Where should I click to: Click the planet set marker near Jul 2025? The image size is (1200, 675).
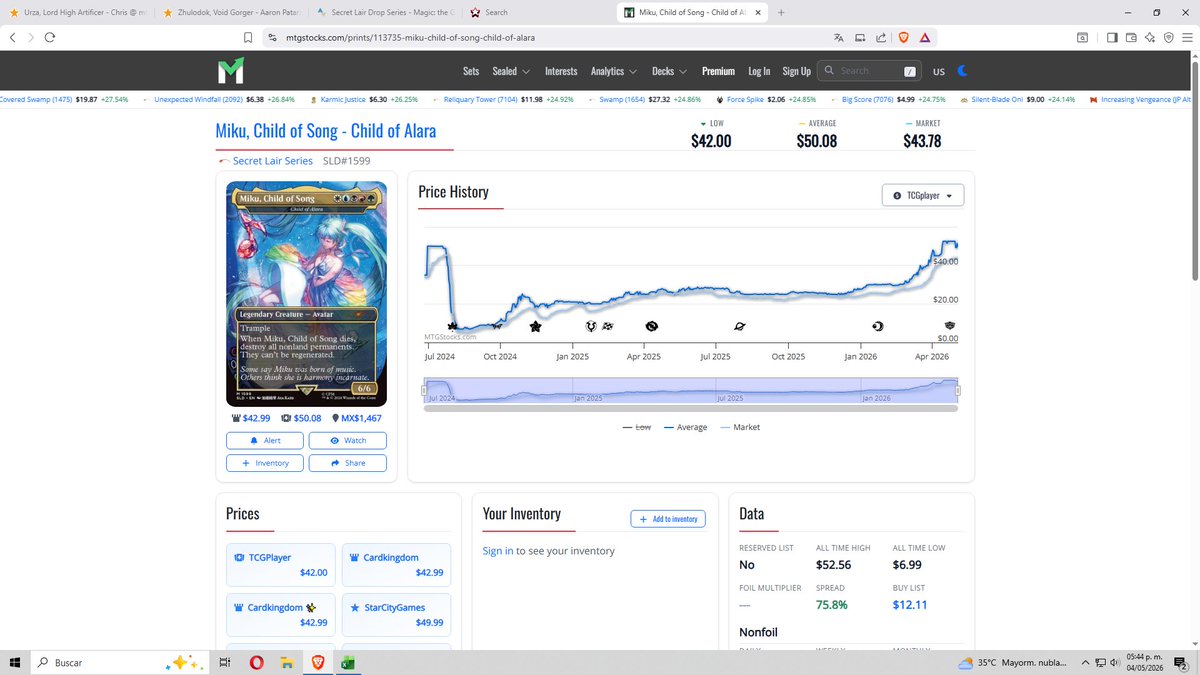(x=739, y=326)
